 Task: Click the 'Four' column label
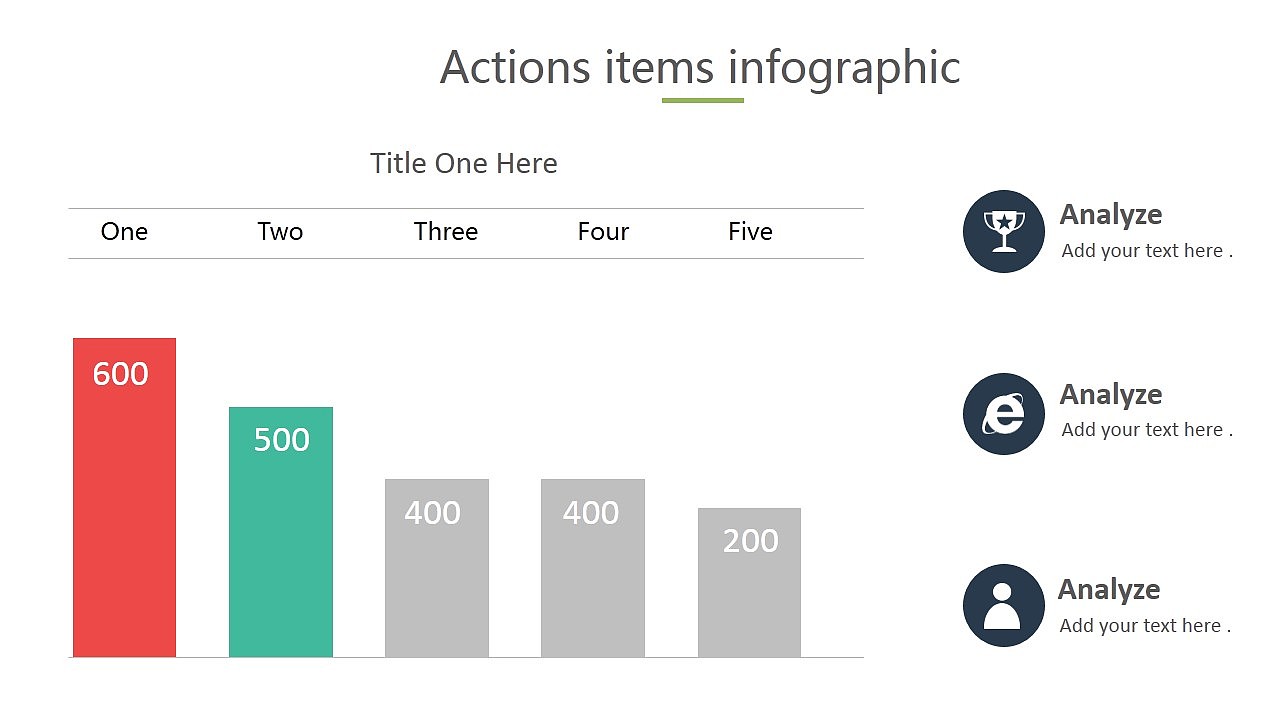pos(603,232)
